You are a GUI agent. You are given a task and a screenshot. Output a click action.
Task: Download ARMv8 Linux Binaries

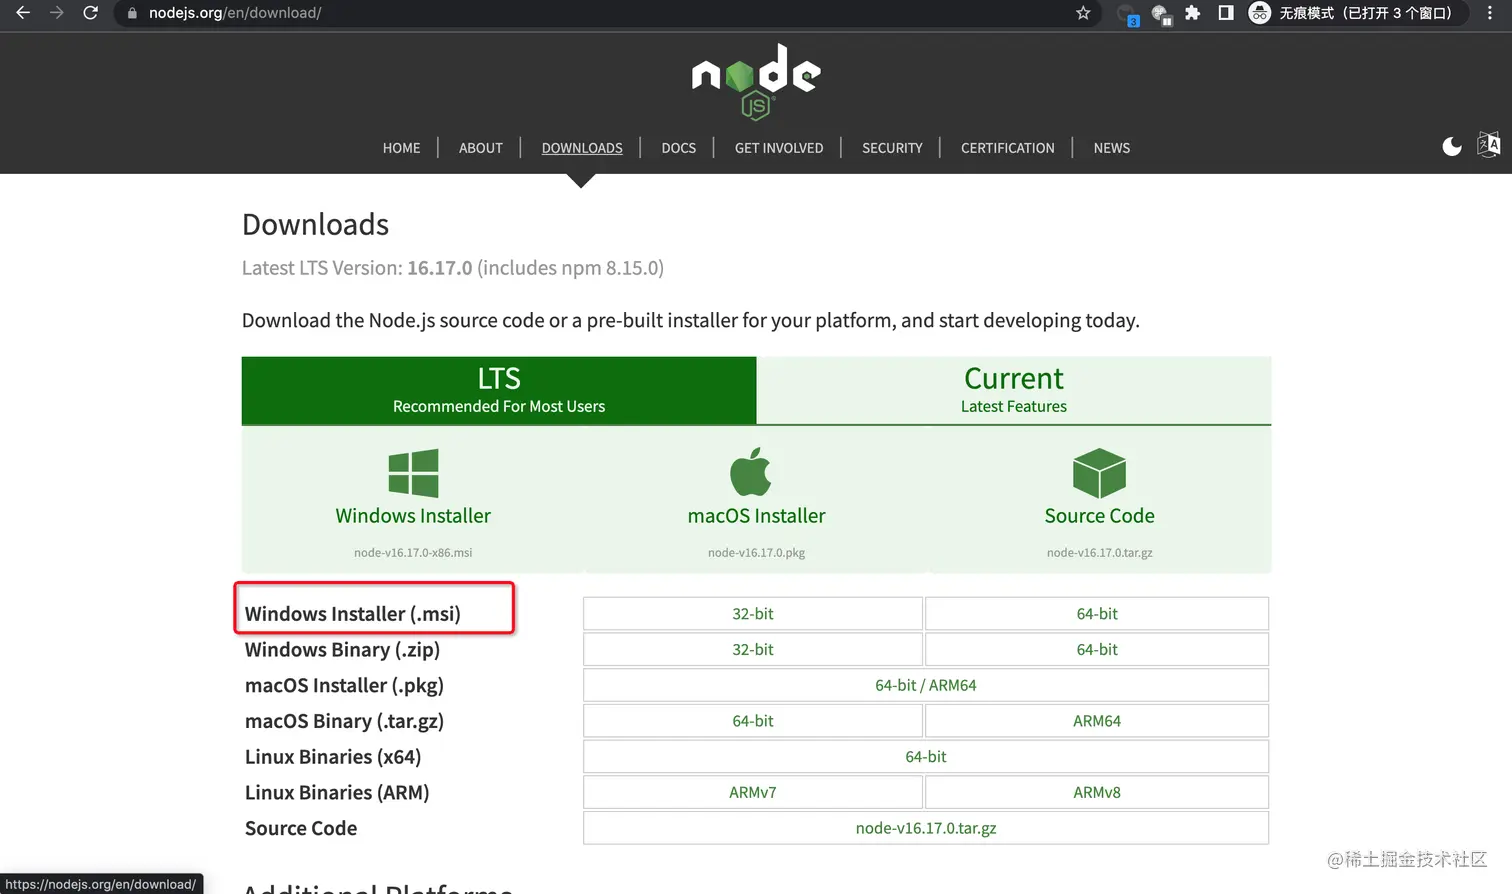point(1097,793)
